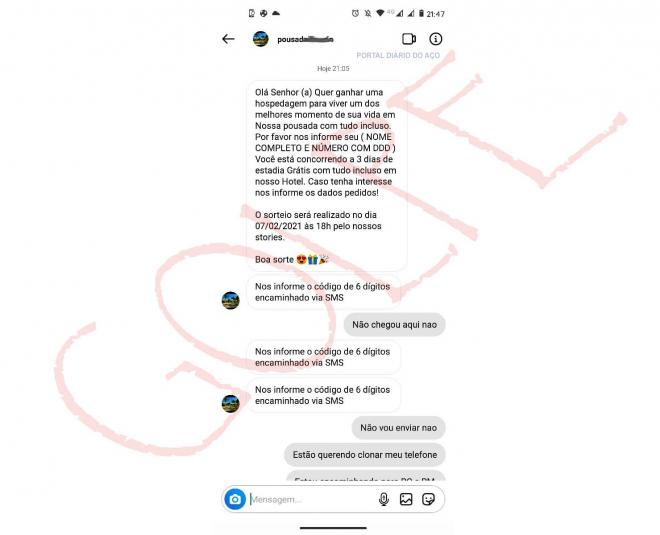
Task: Tap the long sorteio promotional message
Action: click(326, 176)
